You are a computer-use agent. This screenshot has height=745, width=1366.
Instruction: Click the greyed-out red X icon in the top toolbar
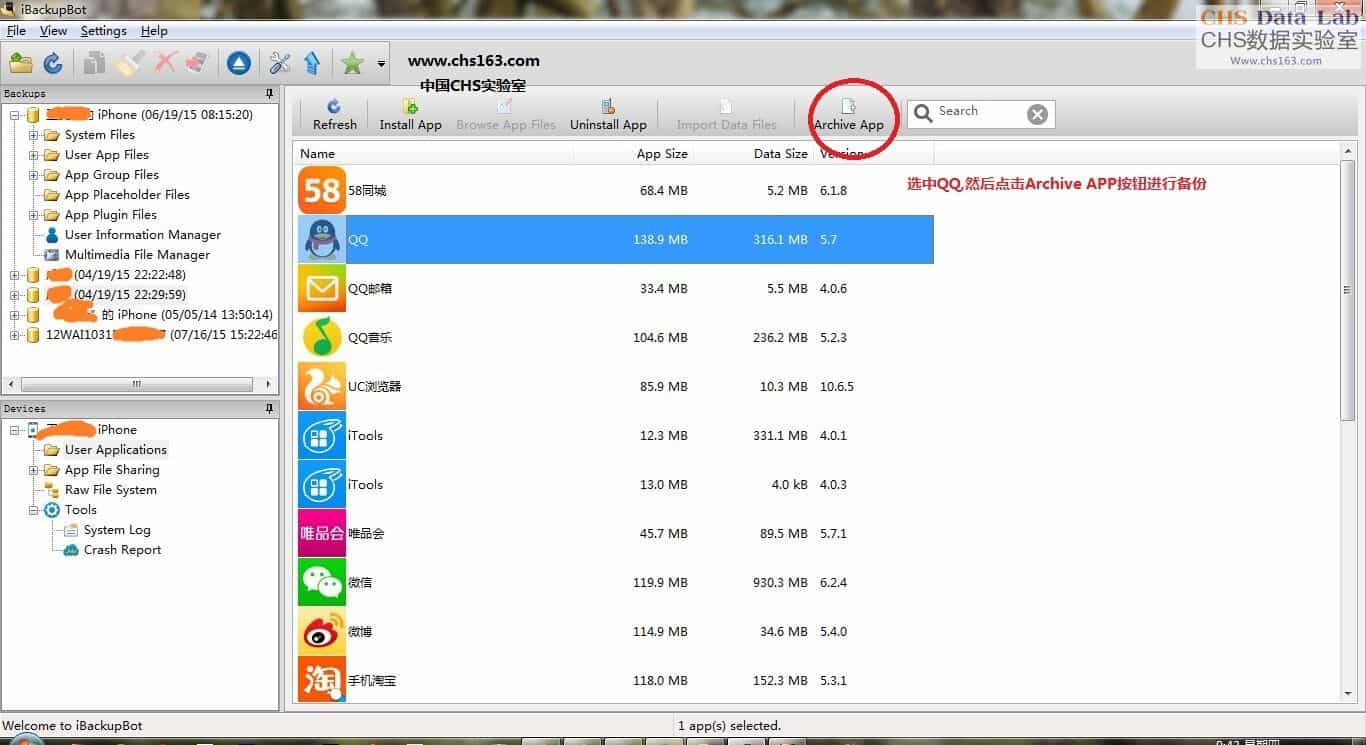point(165,63)
